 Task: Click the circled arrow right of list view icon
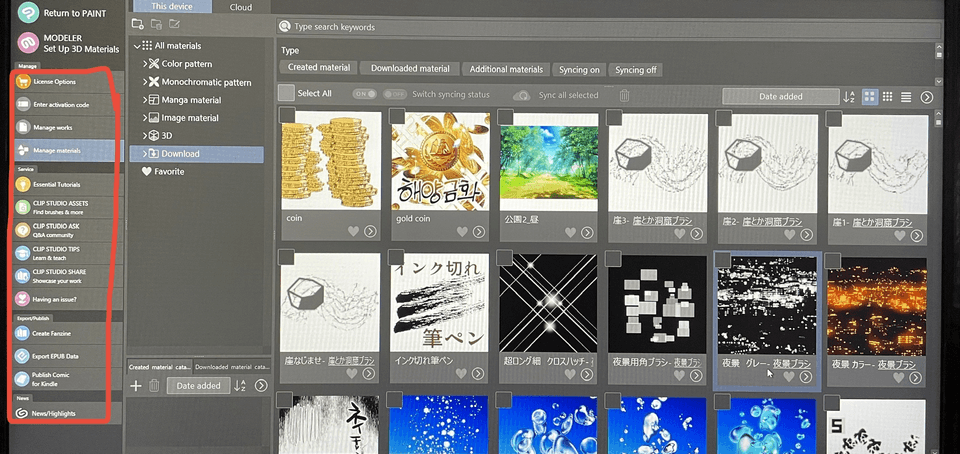pyautogui.click(x=927, y=97)
